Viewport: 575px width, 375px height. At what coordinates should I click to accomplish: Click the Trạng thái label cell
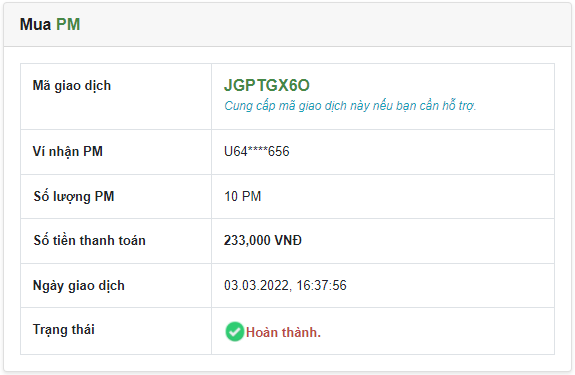click(116, 331)
